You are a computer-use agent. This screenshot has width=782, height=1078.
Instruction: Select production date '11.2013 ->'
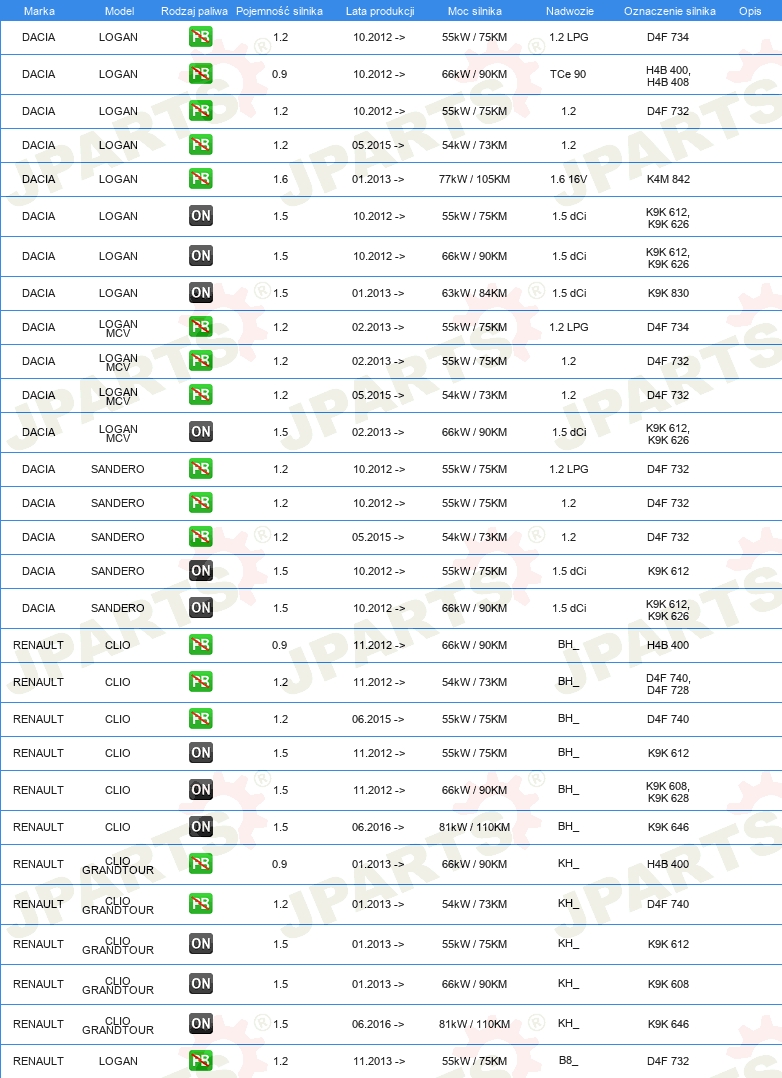(x=378, y=1061)
